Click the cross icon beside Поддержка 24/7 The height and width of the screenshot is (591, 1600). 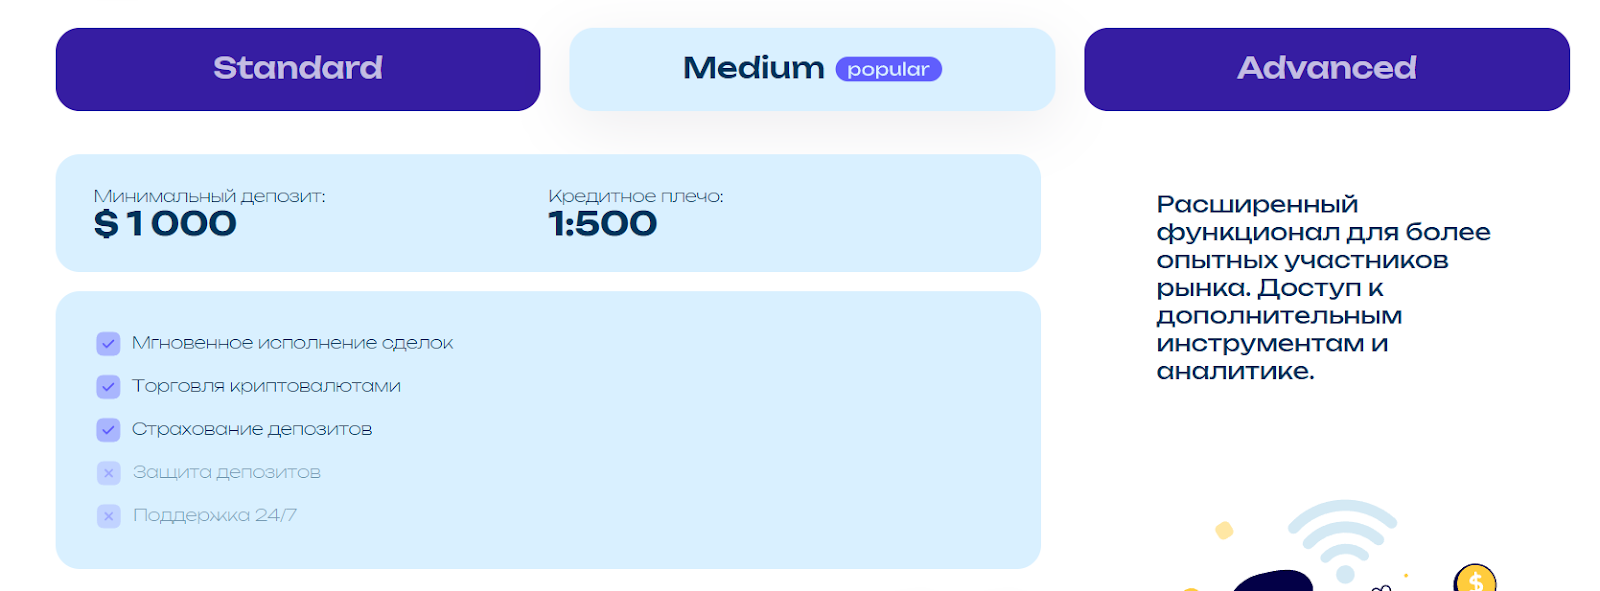109,516
